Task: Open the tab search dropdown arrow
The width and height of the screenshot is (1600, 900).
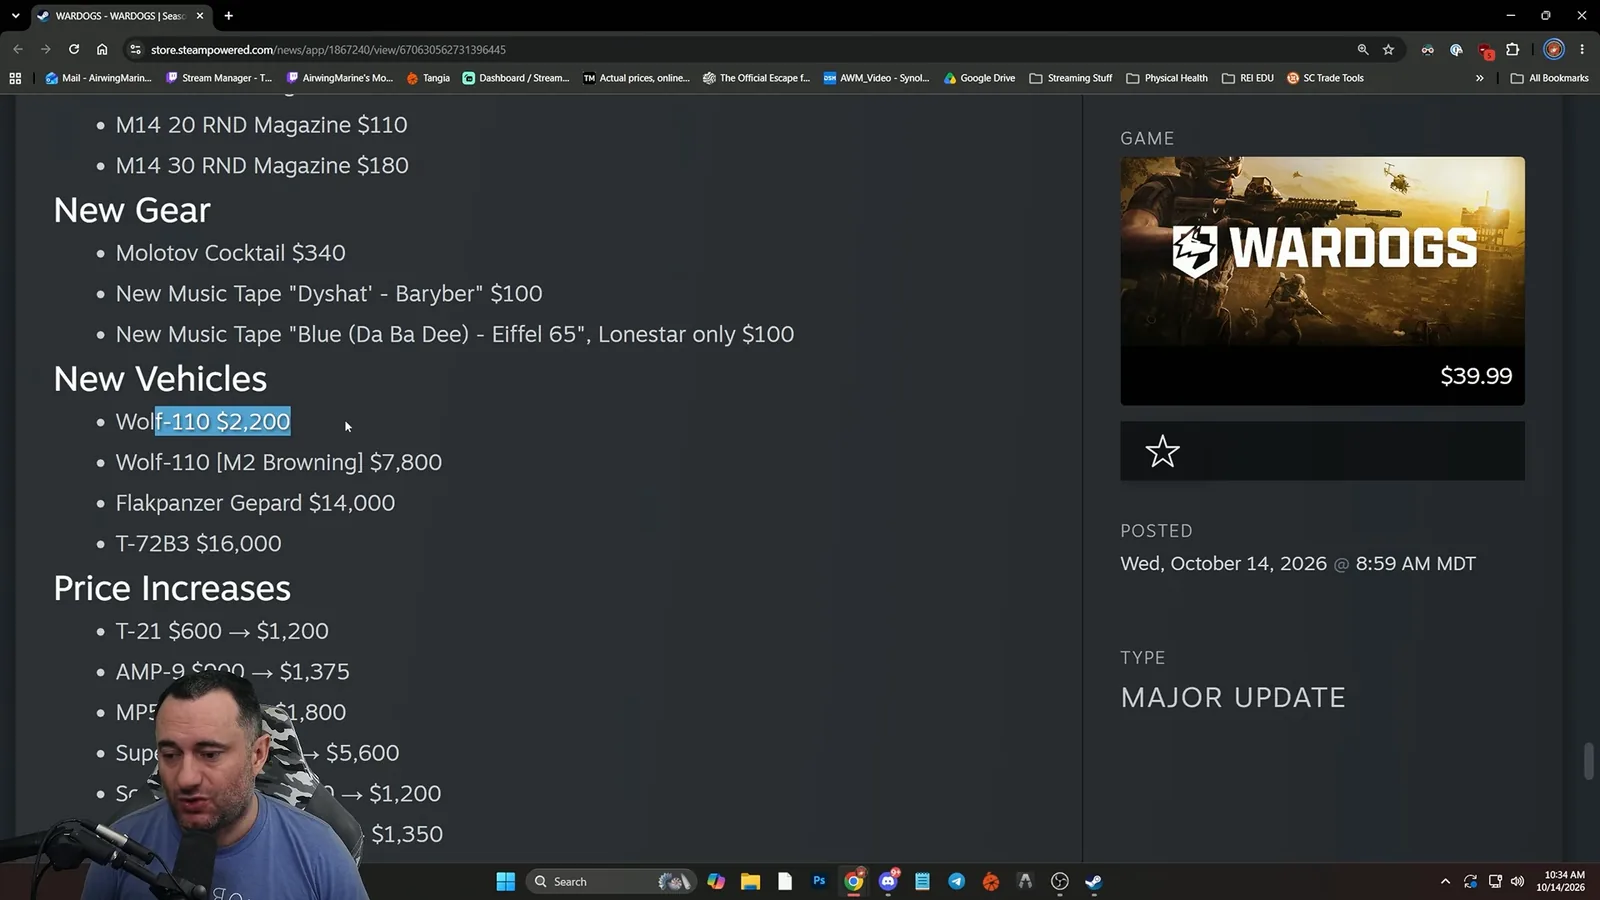Action: pos(15,16)
